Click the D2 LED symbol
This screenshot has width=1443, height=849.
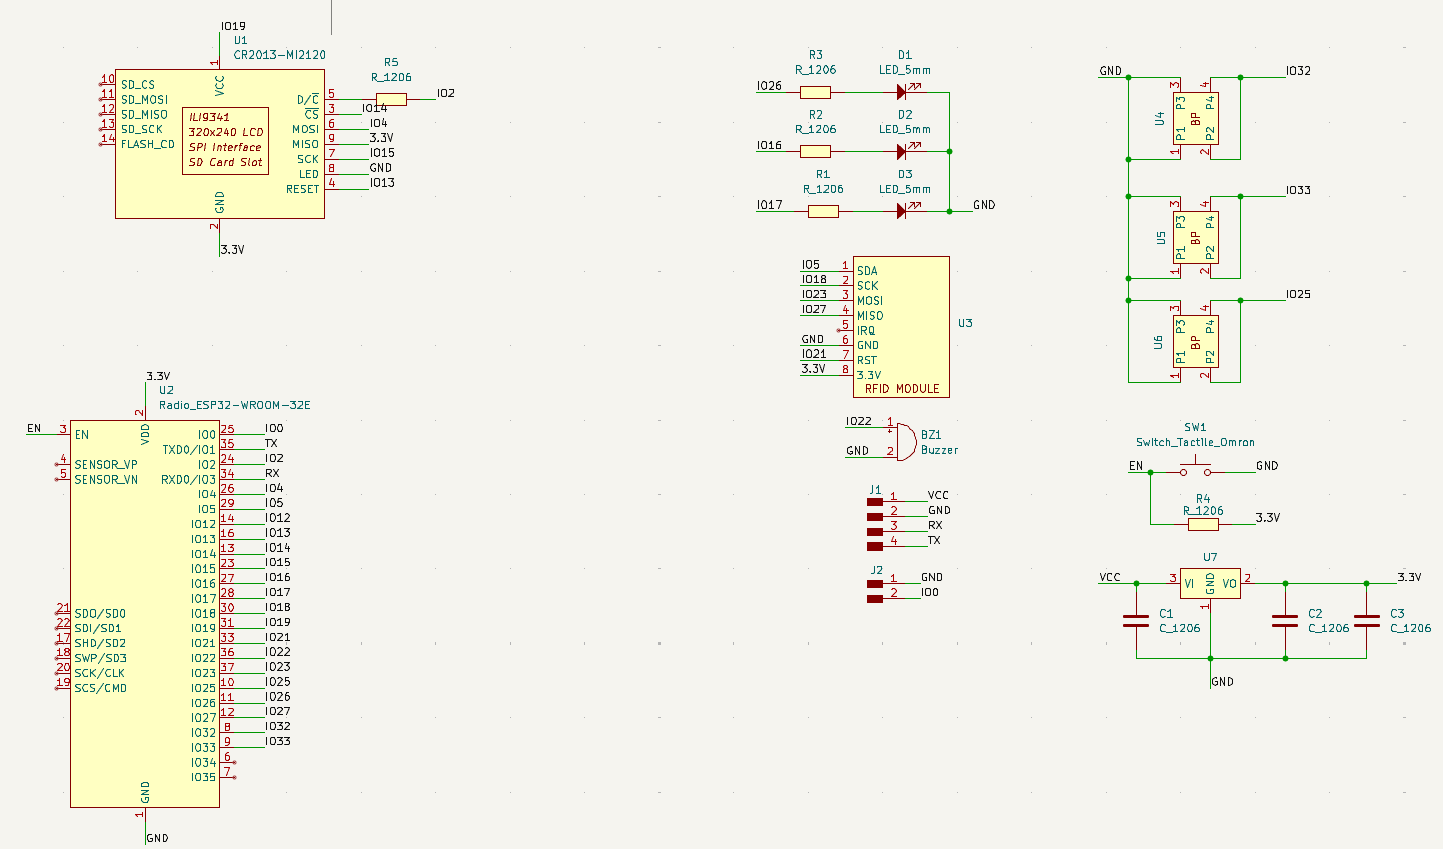pyautogui.click(x=902, y=151)
